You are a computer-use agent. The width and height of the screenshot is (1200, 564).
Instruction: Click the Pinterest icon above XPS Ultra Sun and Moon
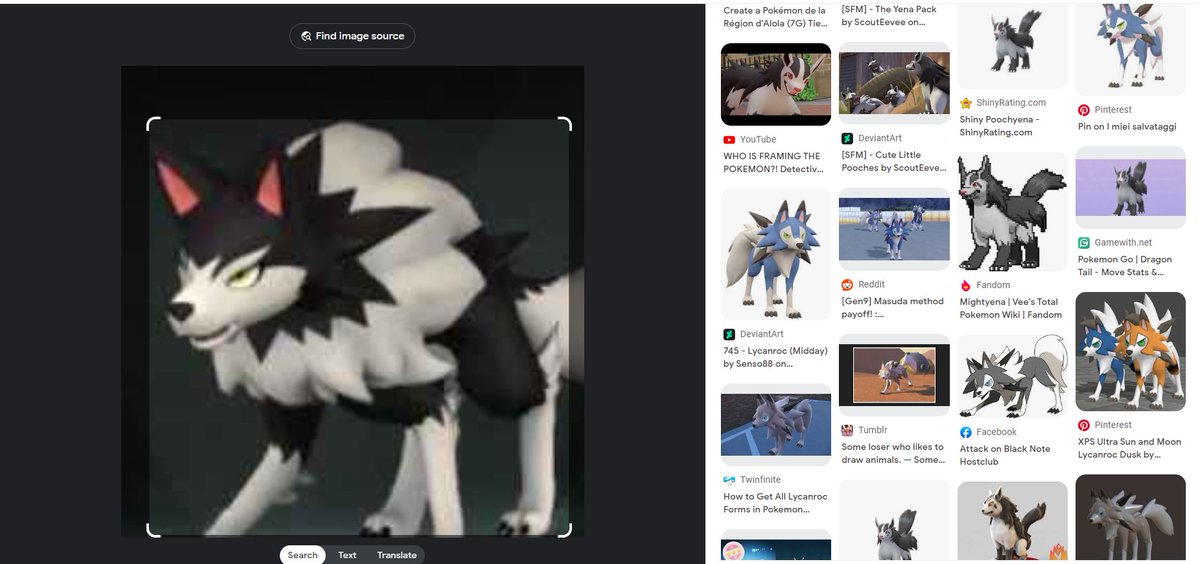(1084, 425)
